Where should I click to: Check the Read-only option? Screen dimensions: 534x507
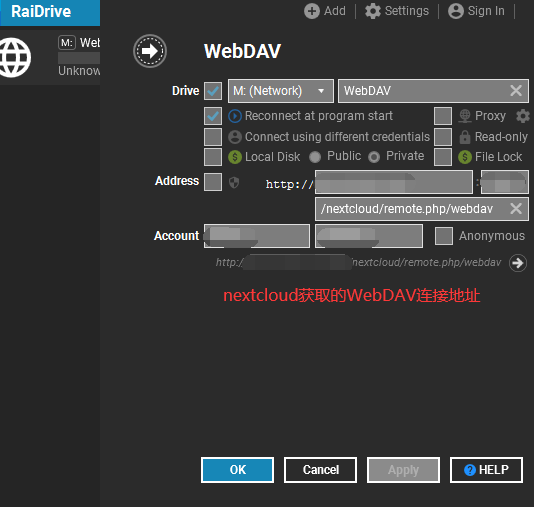click(x=443, y=137)
